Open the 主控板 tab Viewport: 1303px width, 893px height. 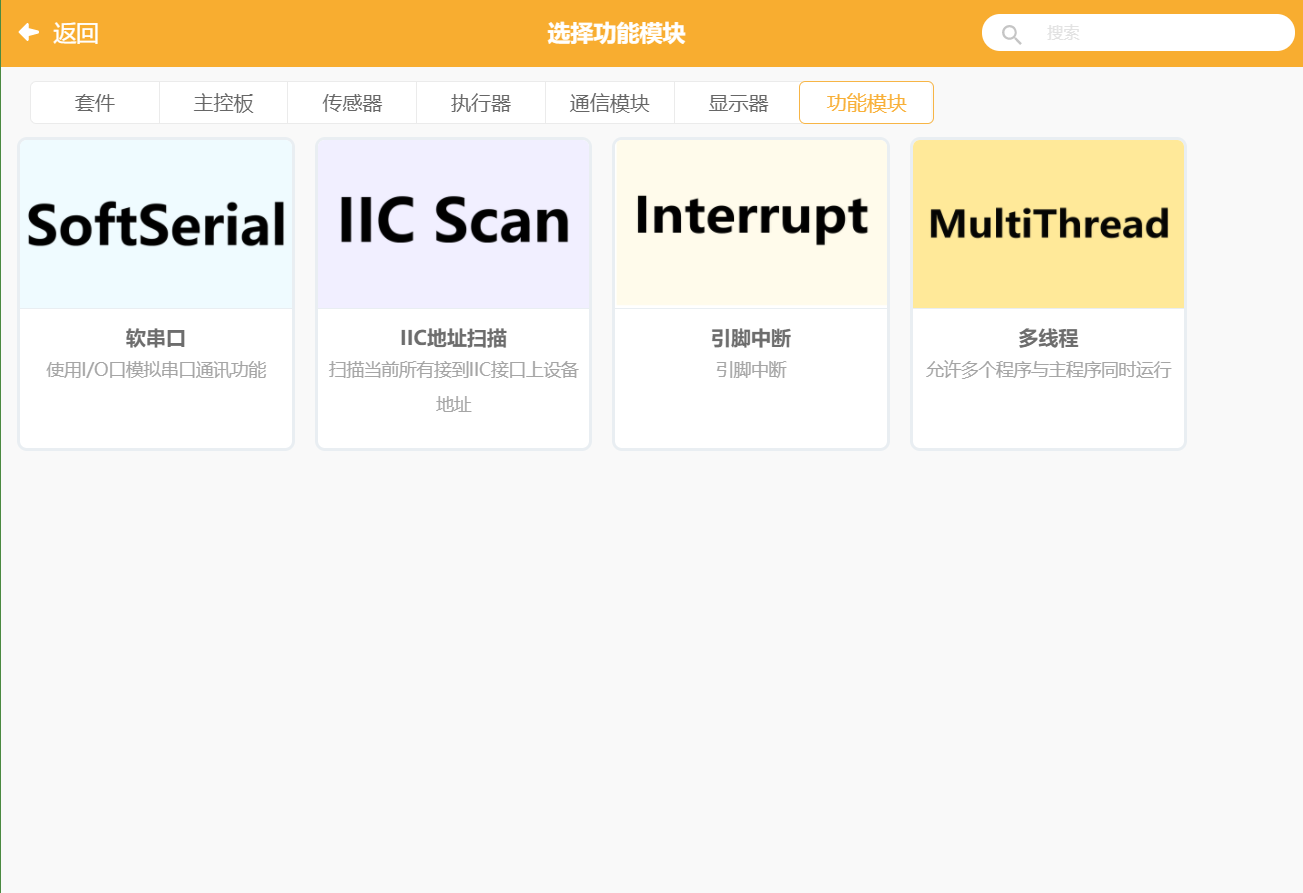(x=223, y=102)
